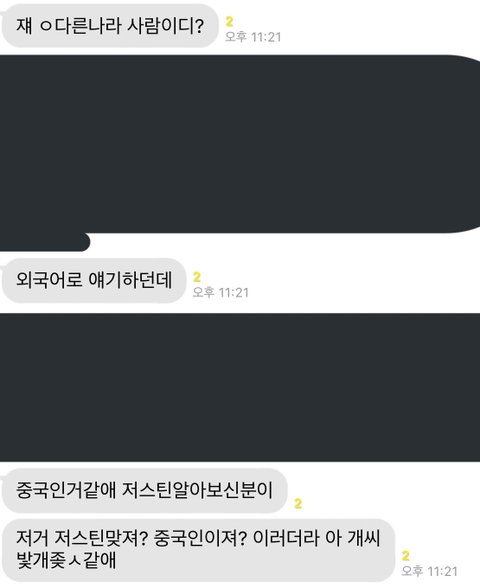Click the second line '빷개좆ㅅ같애' of the last bubble
480x588 pixels.
tap(66, 560)
